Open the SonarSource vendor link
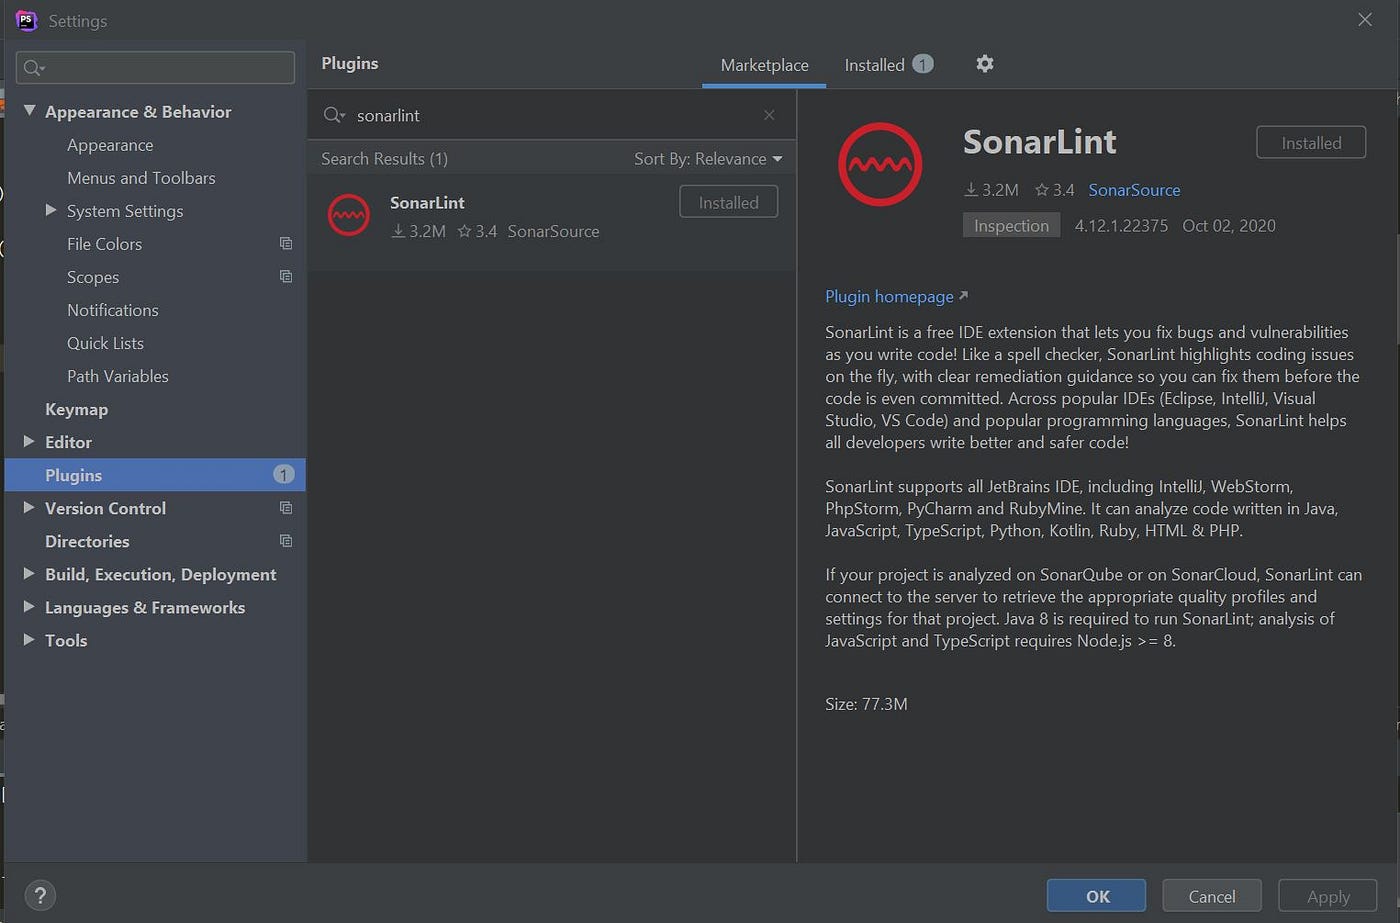The width and height of the screenshot is (1400, 923). 1134,190
